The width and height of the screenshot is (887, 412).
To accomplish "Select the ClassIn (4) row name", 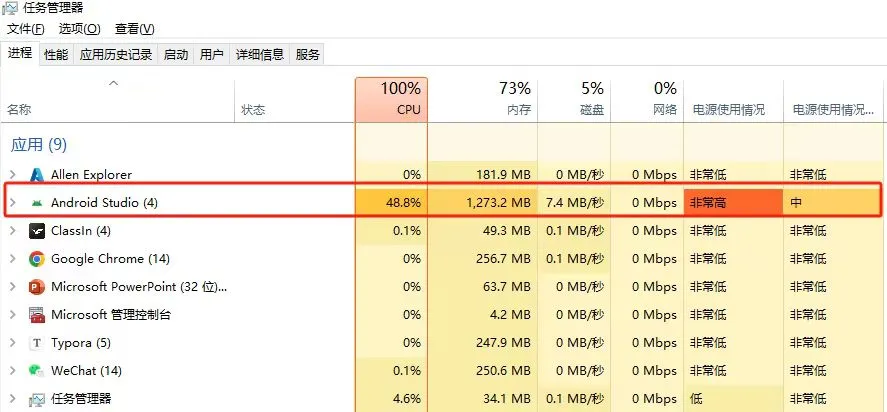I will pos(81,231).
